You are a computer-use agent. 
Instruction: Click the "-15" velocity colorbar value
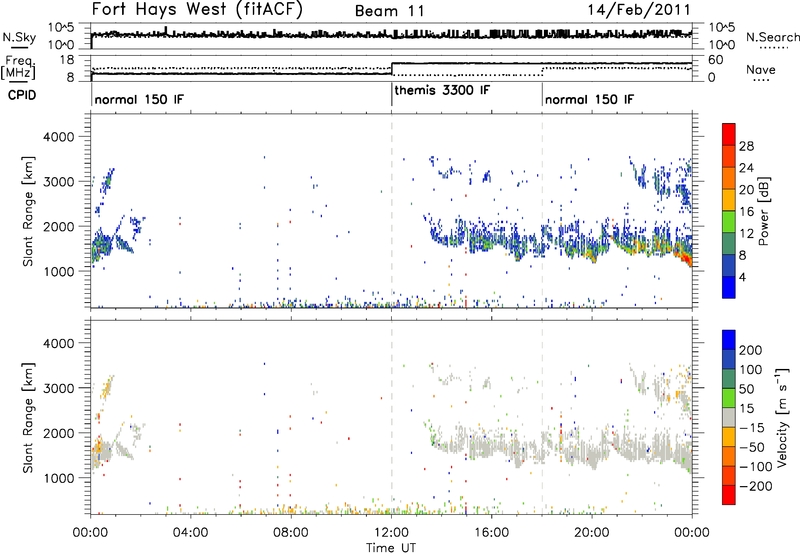click(752, 428)
